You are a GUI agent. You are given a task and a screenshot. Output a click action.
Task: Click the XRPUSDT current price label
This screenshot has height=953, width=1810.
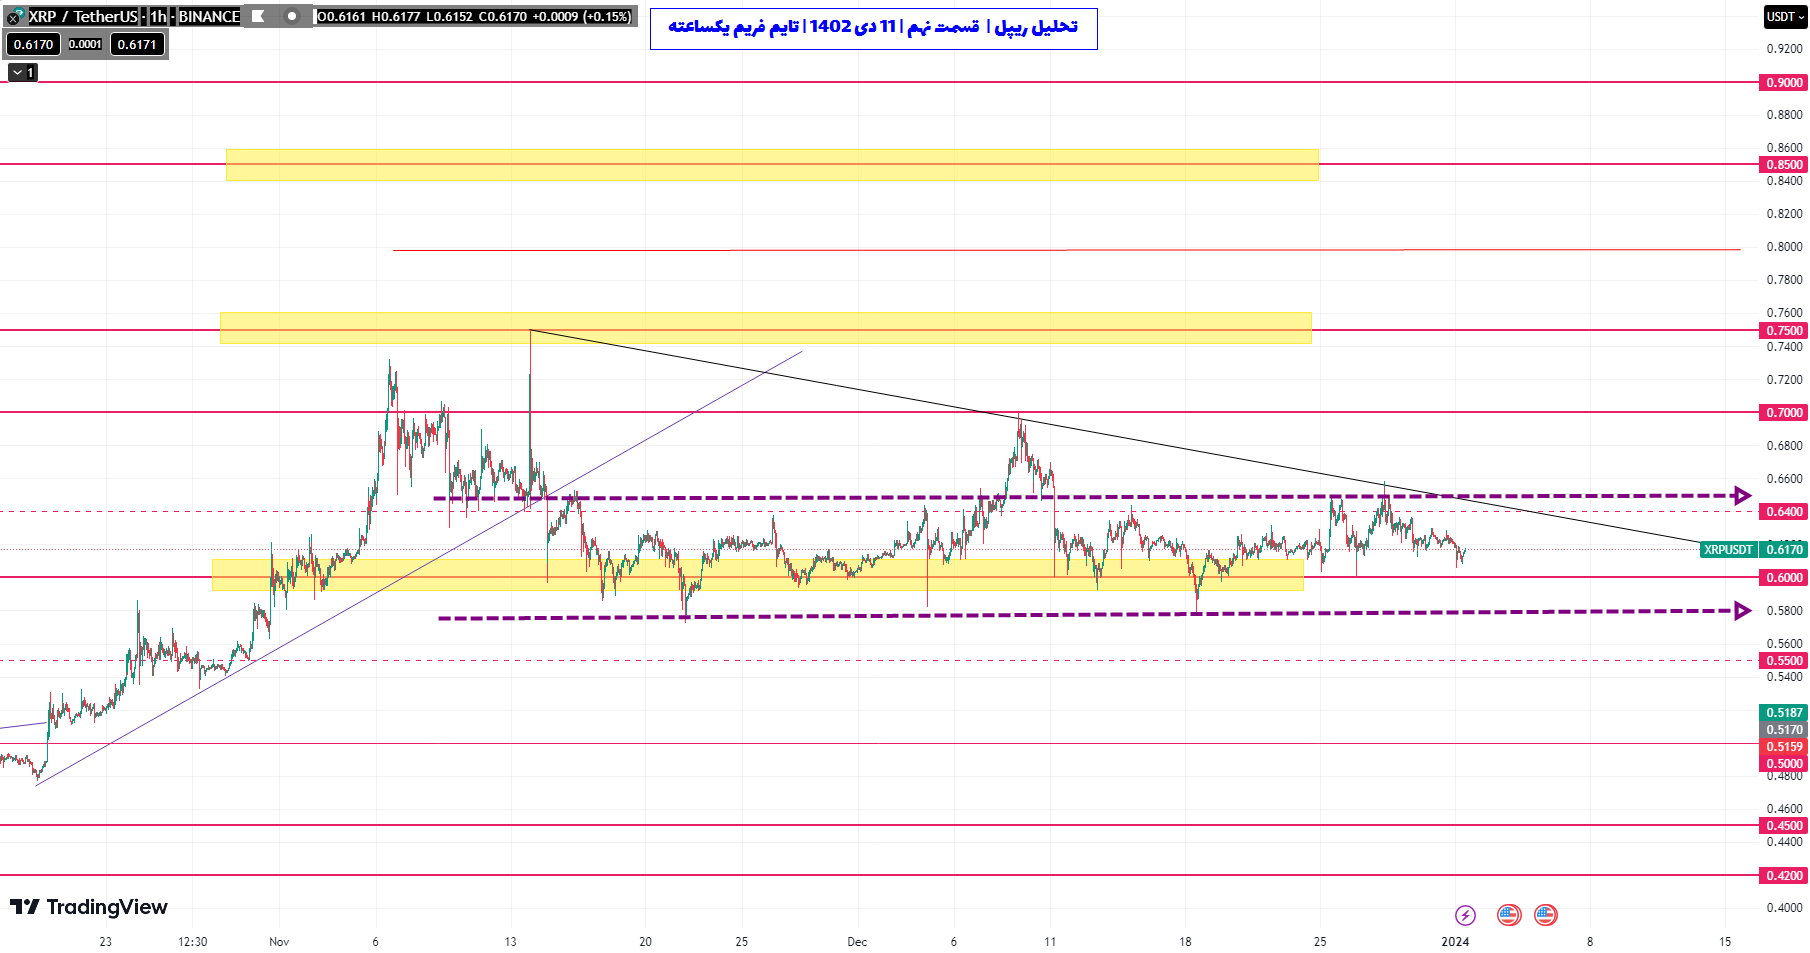click(1728, 549)
